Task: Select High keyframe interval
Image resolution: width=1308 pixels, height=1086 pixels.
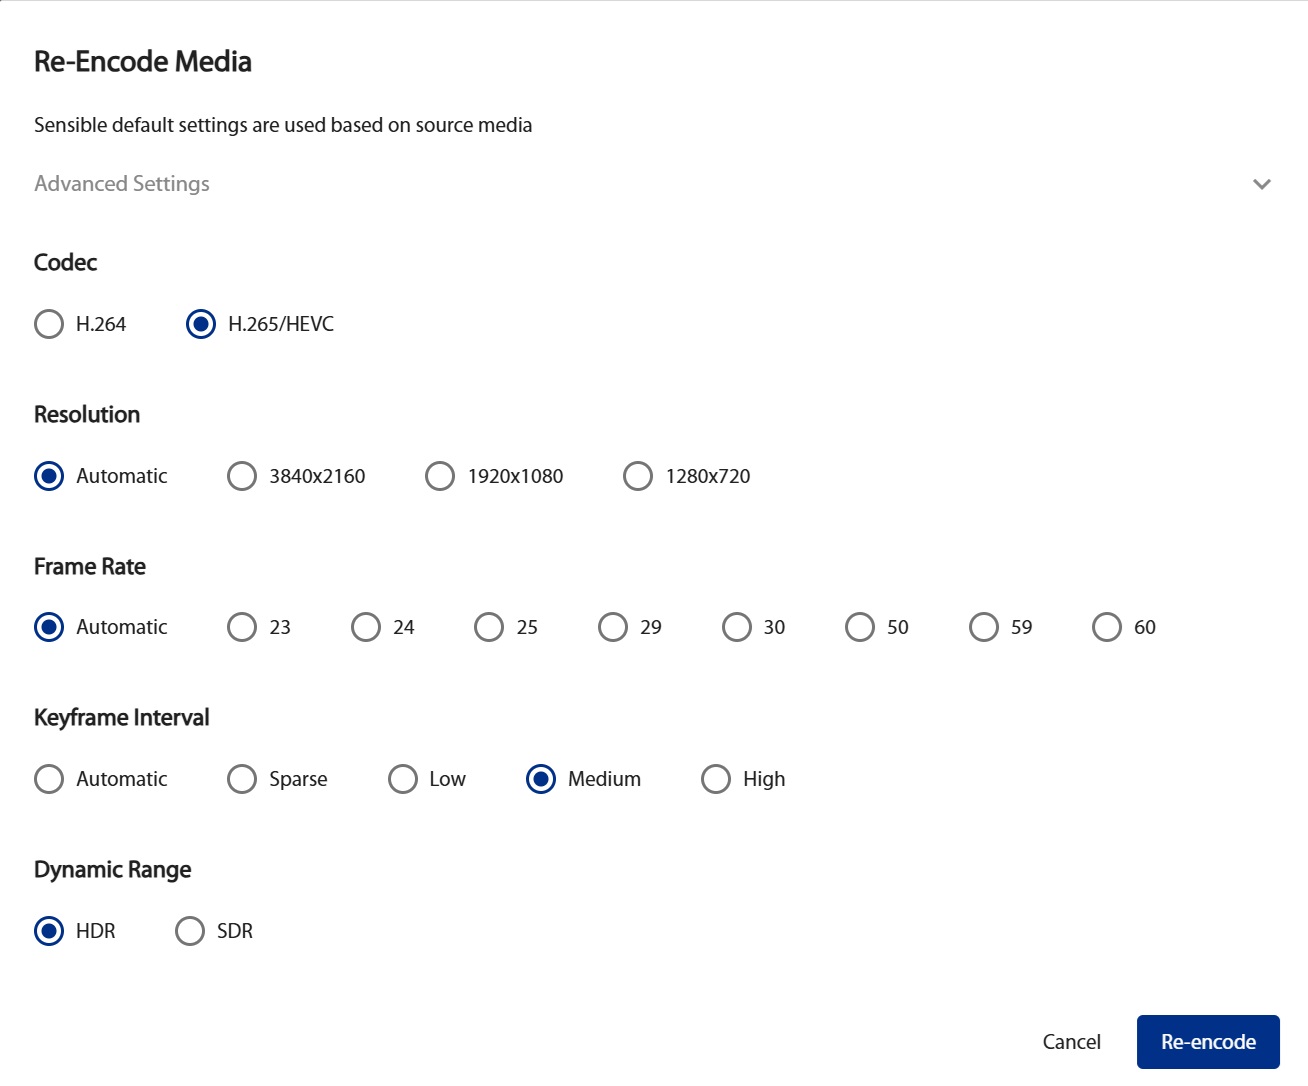Action: coord(716,779)
